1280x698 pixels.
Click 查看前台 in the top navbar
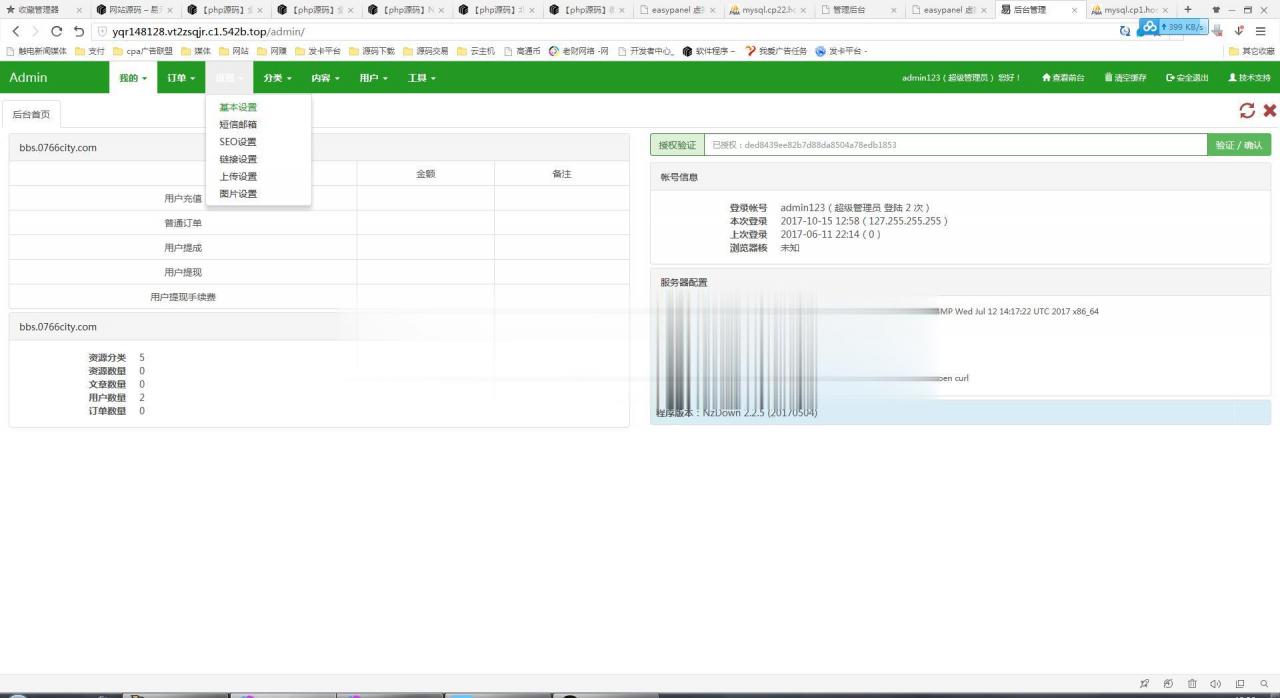(x=1063, y=77)
